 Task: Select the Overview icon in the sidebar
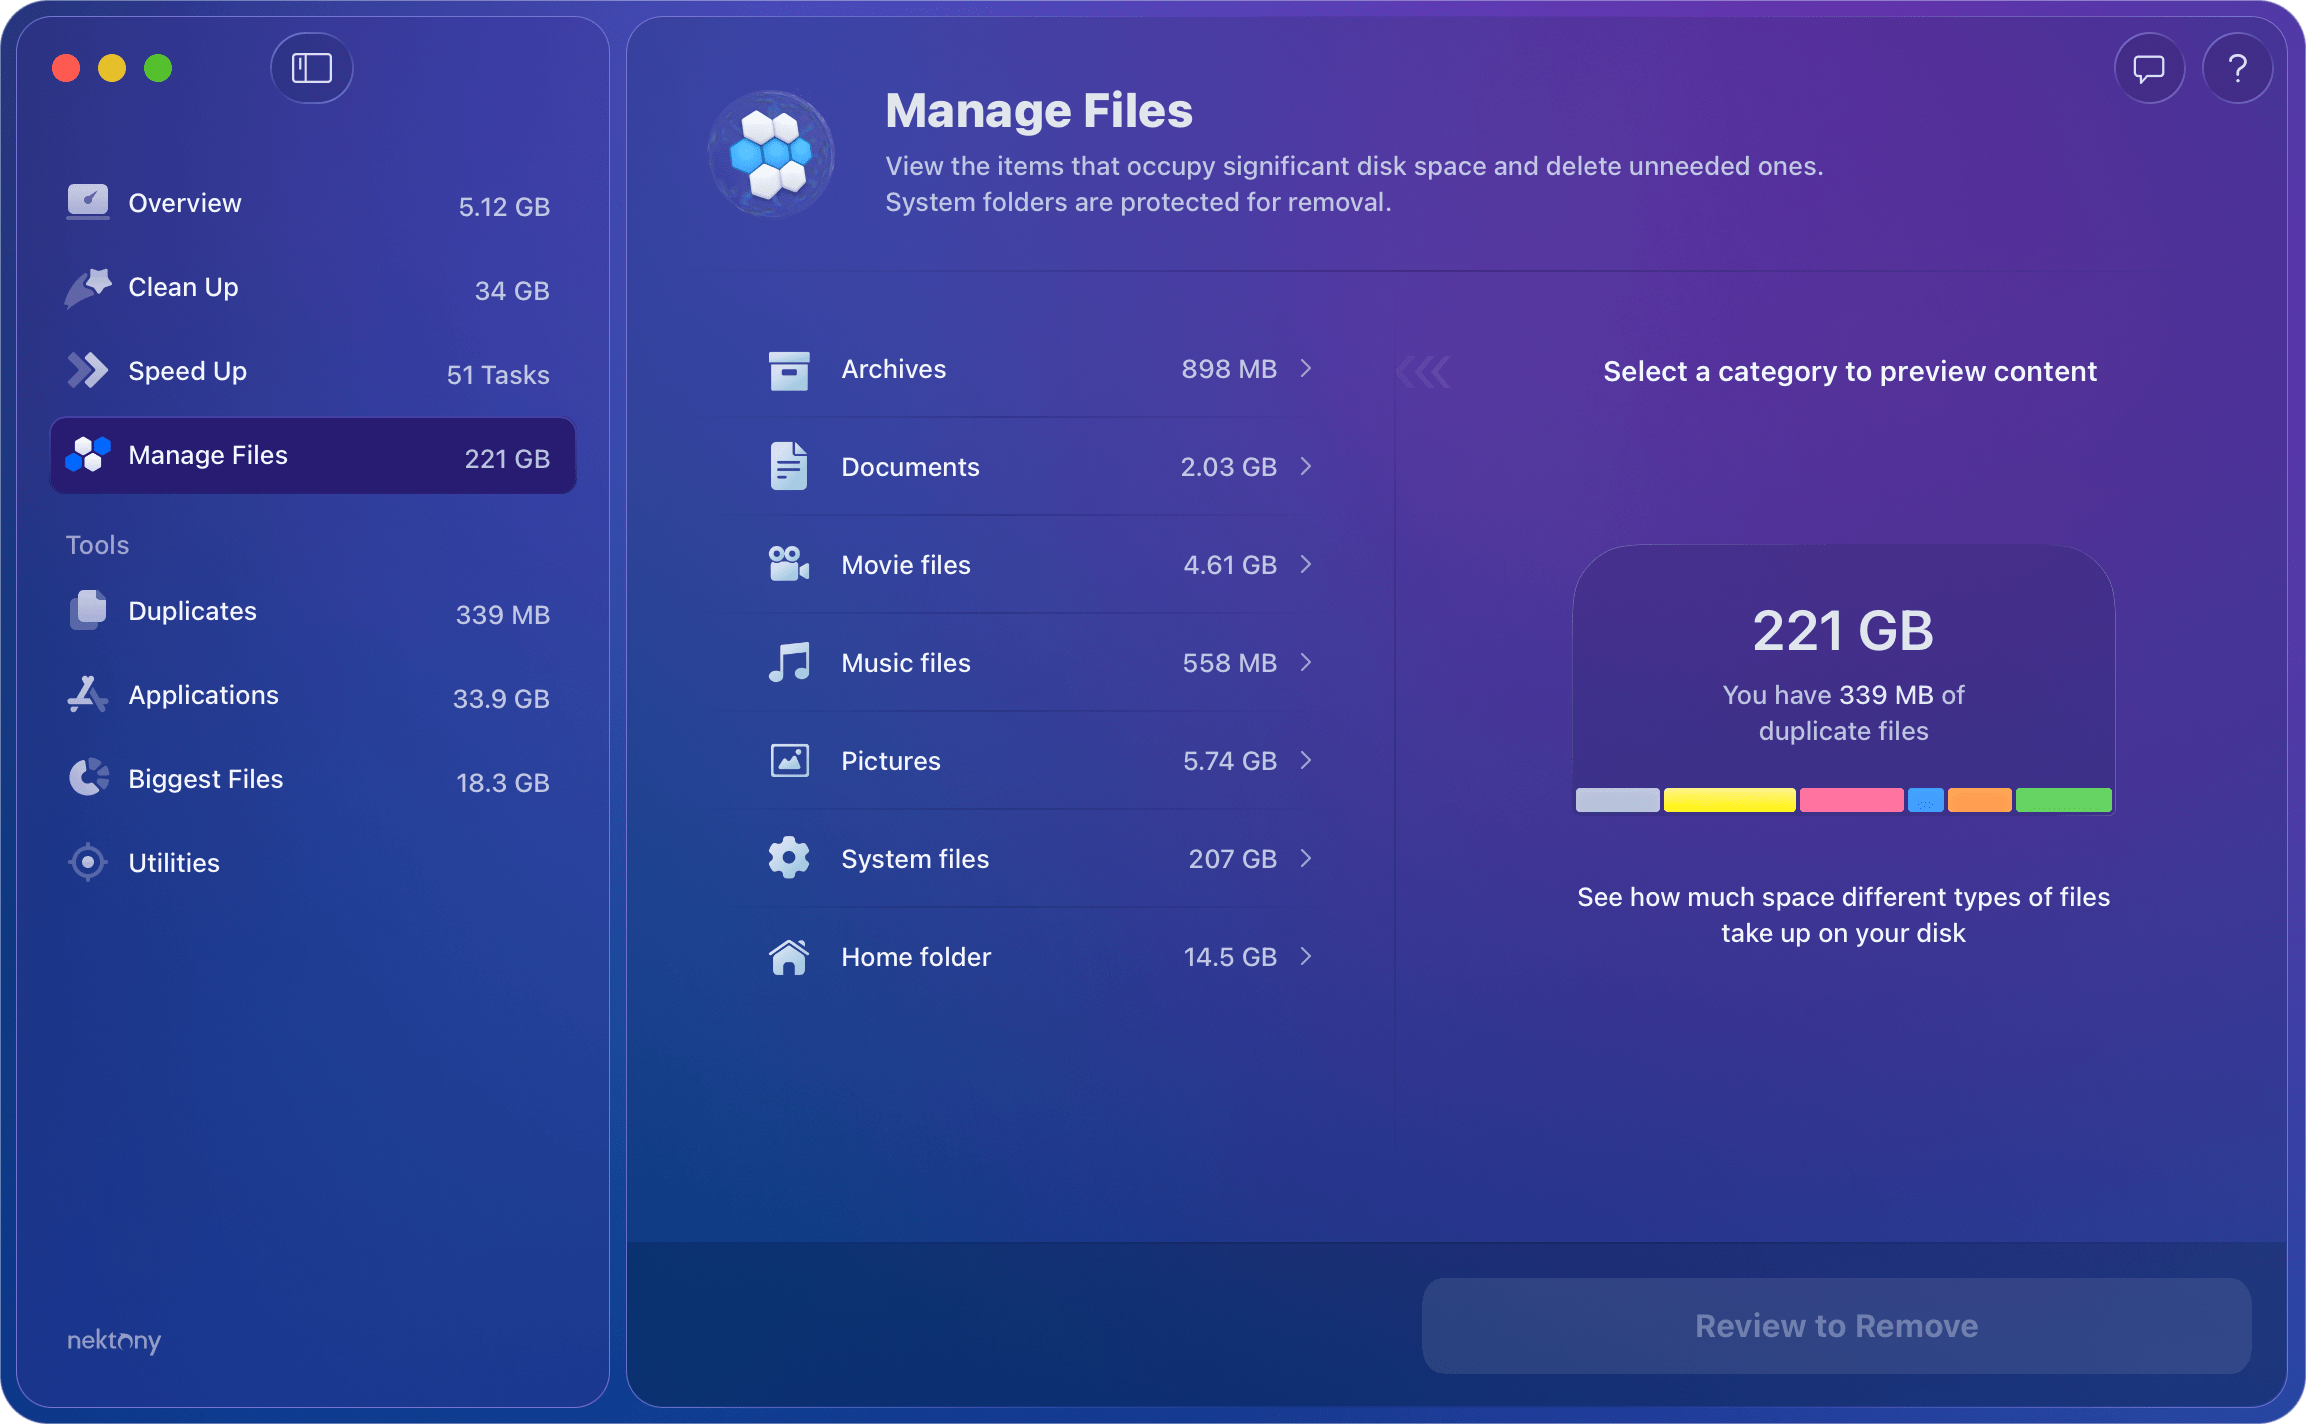pos(88,202)
